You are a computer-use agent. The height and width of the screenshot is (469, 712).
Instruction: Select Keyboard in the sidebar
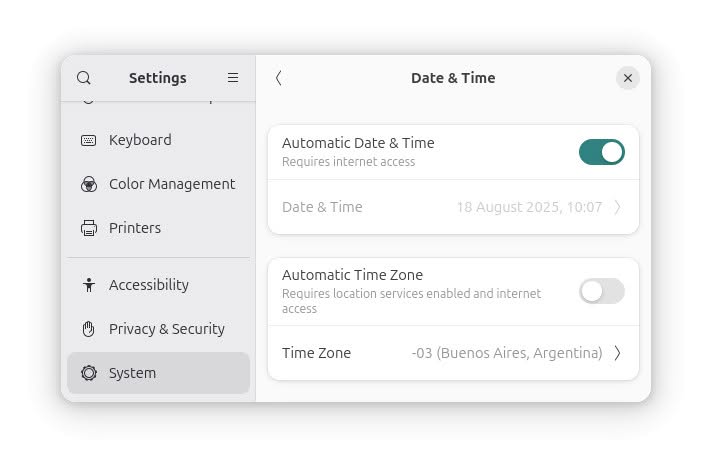(158, 140)
